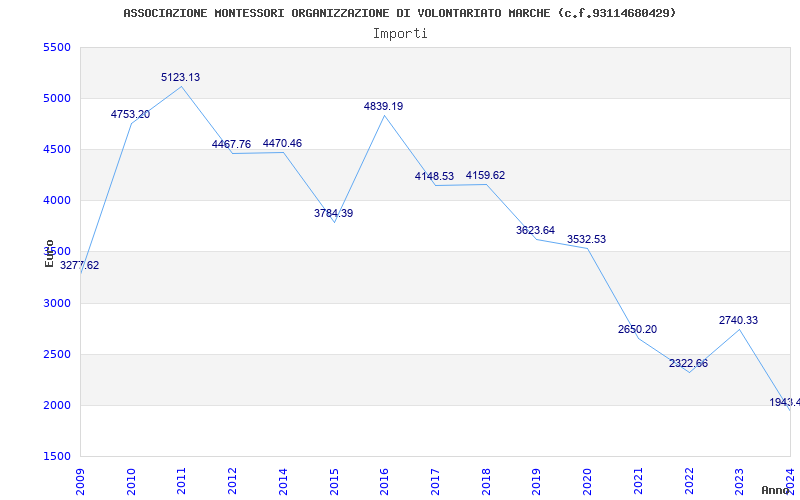
Task: Click the 2020 year tick label
Action: click(x=587, y=481)
